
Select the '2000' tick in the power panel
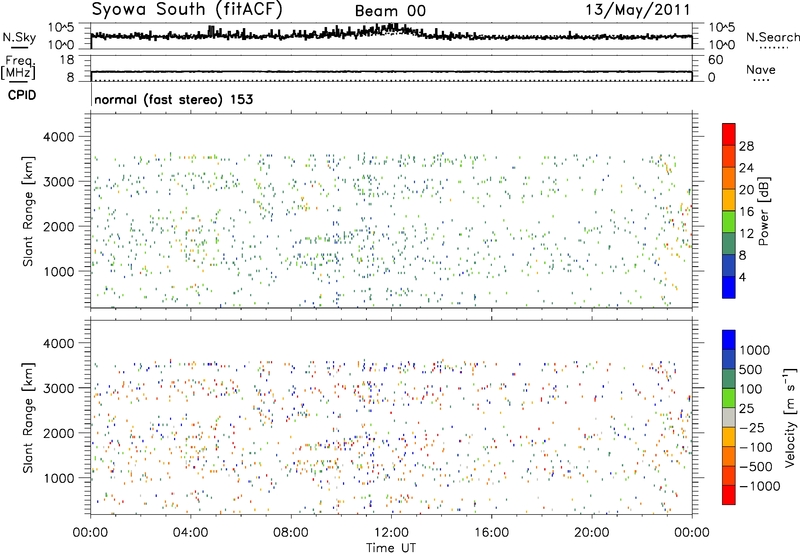(x=58, y=226)
